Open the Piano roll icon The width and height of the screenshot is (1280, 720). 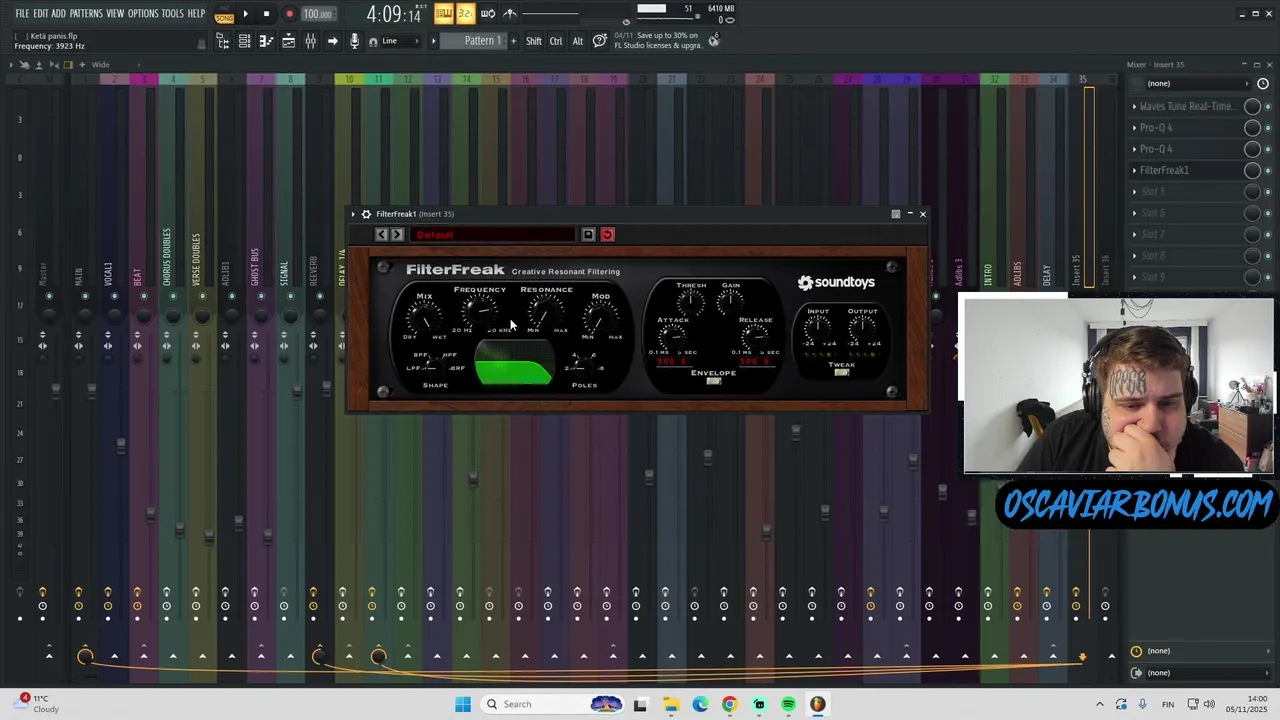[266, 41]
